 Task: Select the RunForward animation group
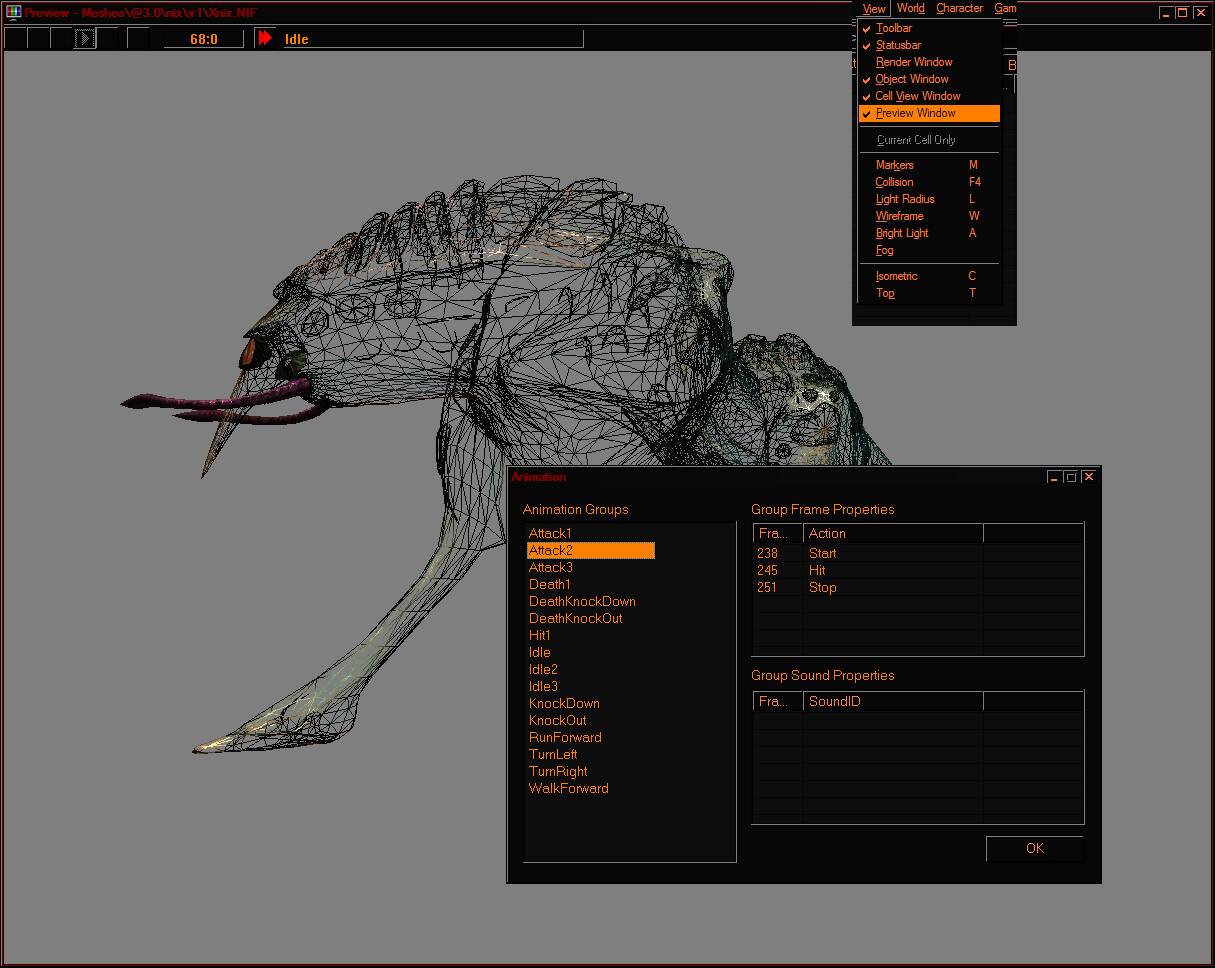tap(565, 737)
